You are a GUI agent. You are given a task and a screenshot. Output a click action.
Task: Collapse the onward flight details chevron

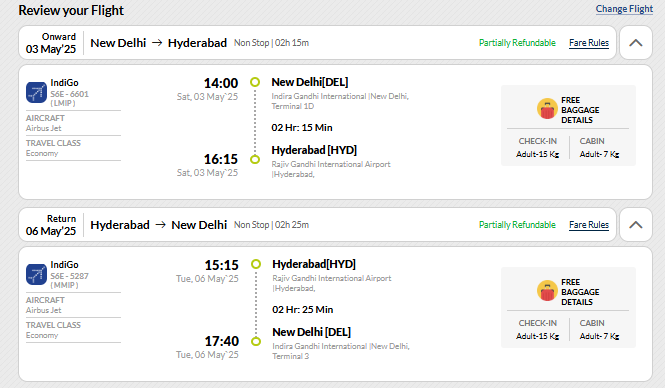(635, 43)
